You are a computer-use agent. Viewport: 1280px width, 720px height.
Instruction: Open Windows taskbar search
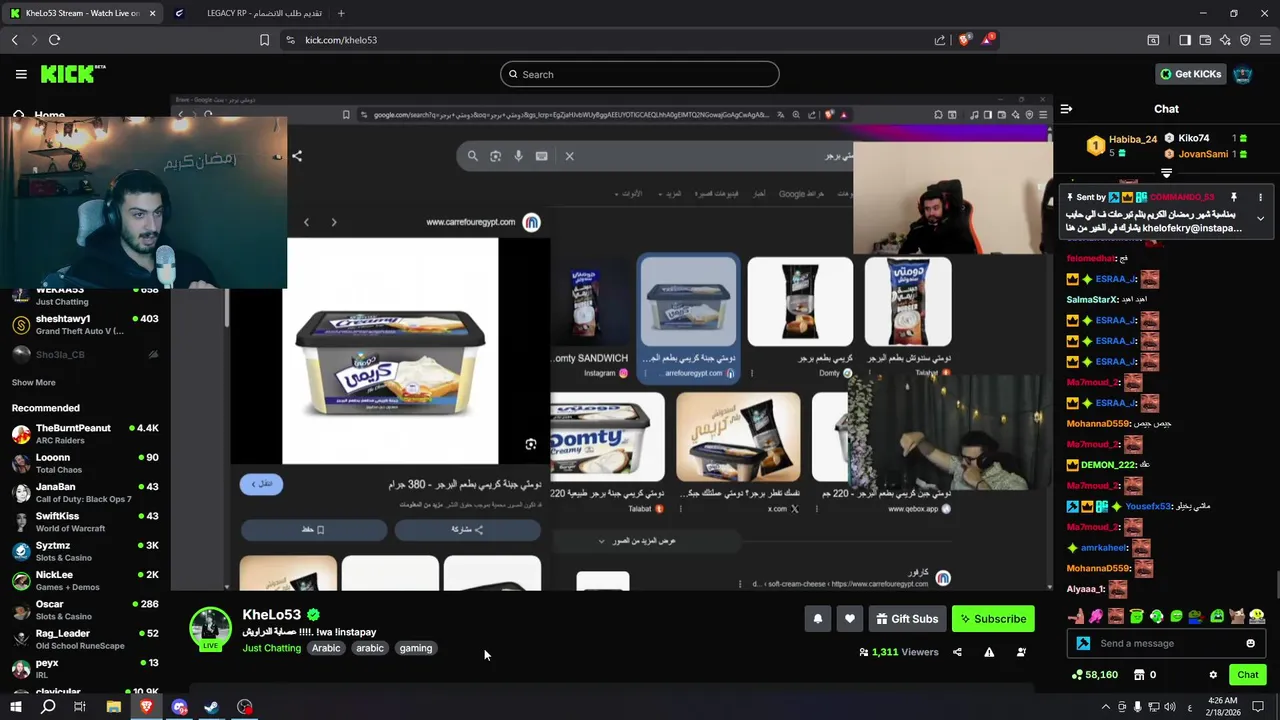pyautogui.click(x=48, y=707)
